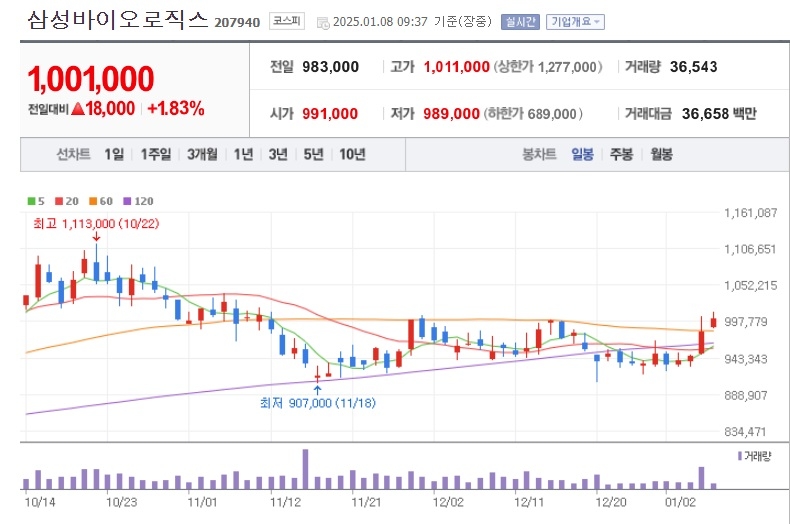
Task: Click the 11/12 date axis label
Action: 285,502
